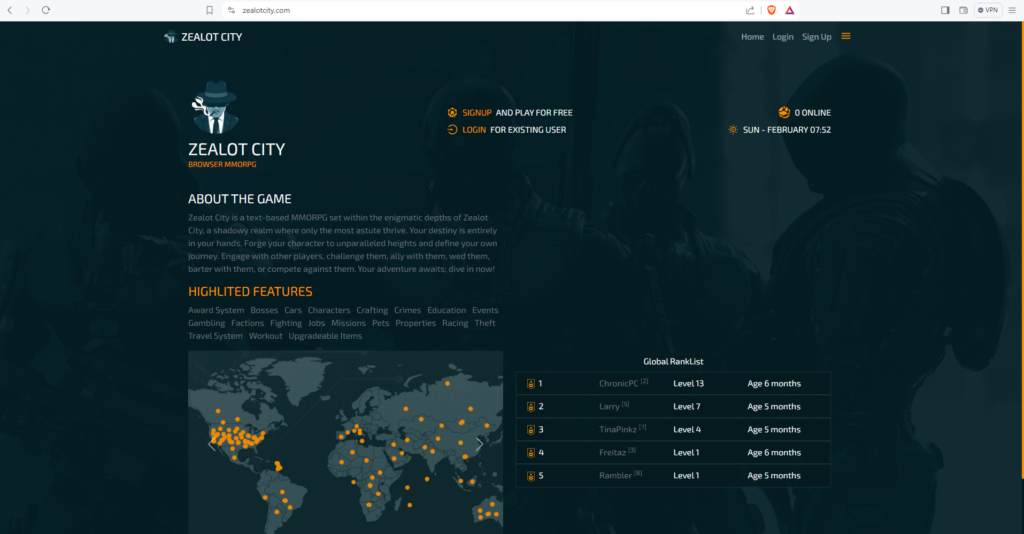
Task: Open Sign Up in the top navigation
Action: click(816, 37)
